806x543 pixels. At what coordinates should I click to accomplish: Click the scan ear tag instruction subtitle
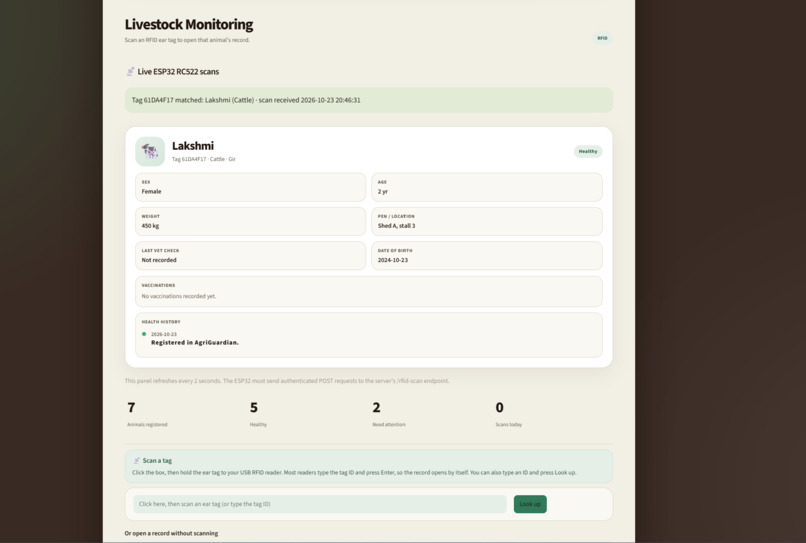pos(187,40)
